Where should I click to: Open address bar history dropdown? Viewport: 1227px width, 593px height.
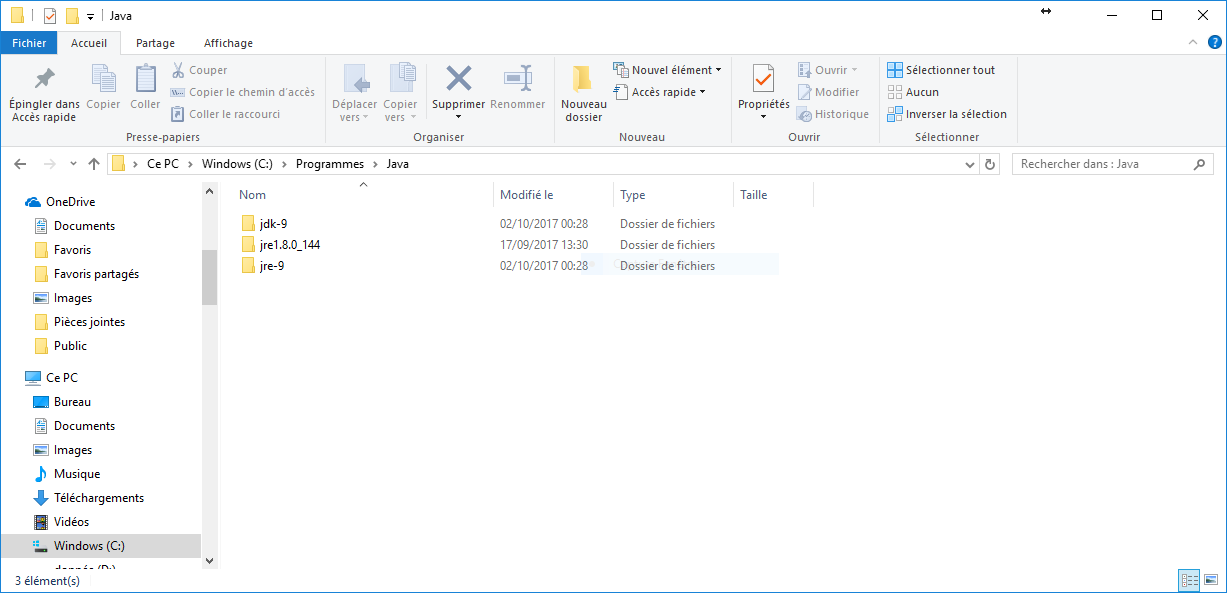pyautogui.click(x=970, y=164)
